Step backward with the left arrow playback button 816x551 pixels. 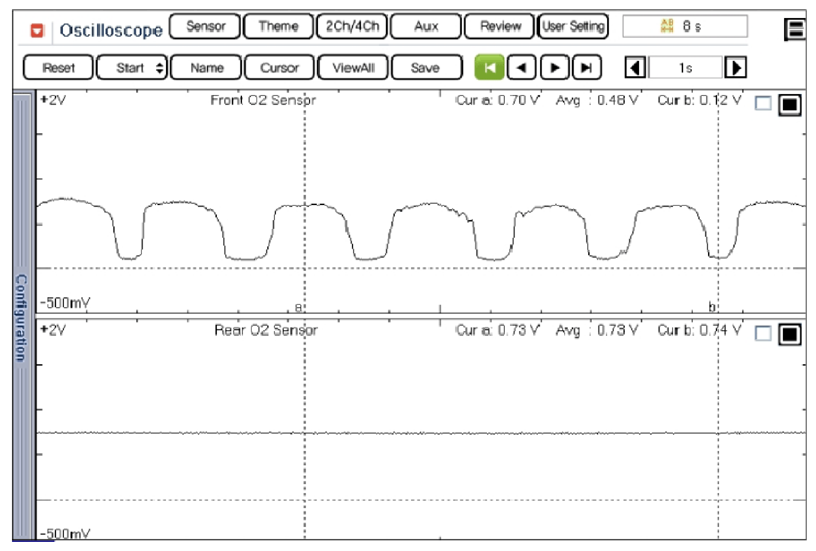tap(521, 68)
